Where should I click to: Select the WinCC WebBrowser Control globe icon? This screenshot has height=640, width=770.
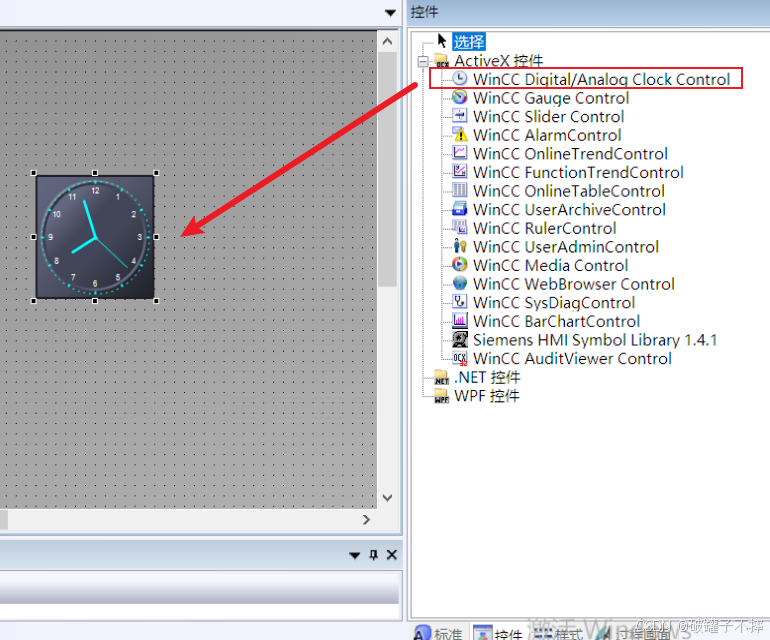click(460, 283)
